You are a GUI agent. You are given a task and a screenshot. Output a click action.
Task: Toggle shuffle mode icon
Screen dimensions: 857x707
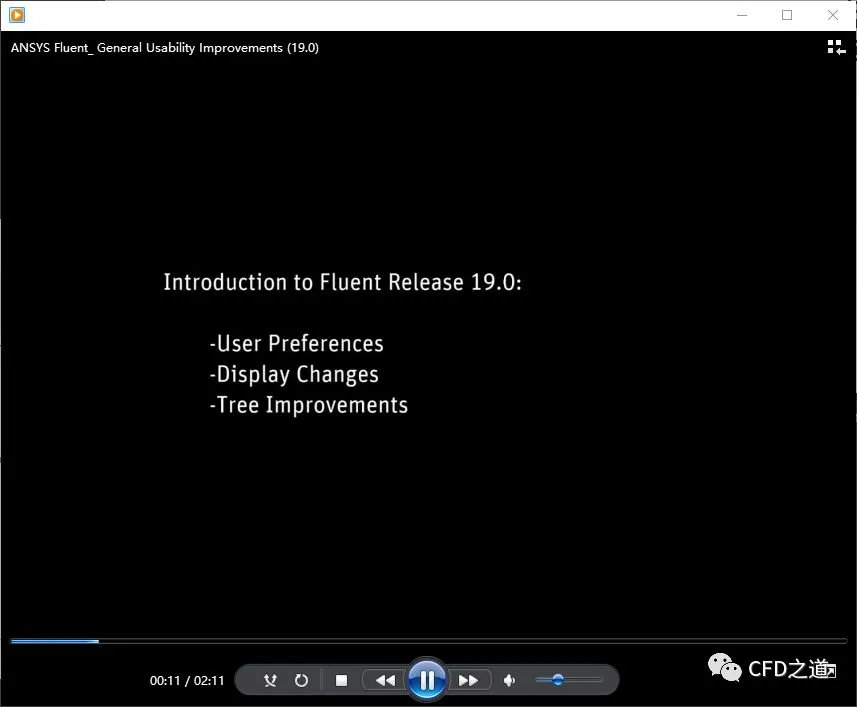click(x=270, y=680)
